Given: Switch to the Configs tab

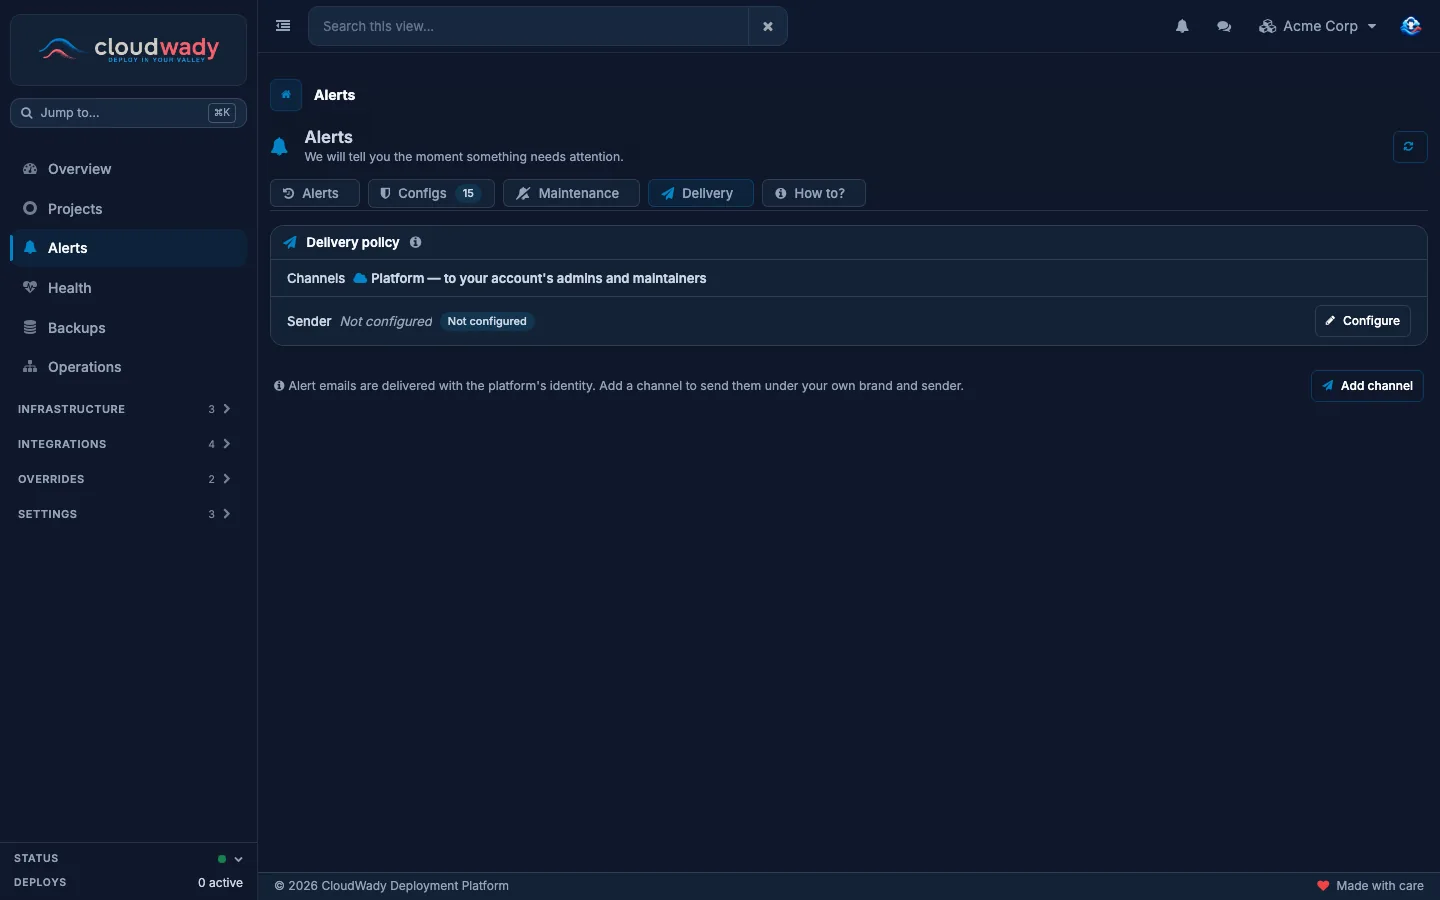Looking at the screenshot, I should [431, 193].
